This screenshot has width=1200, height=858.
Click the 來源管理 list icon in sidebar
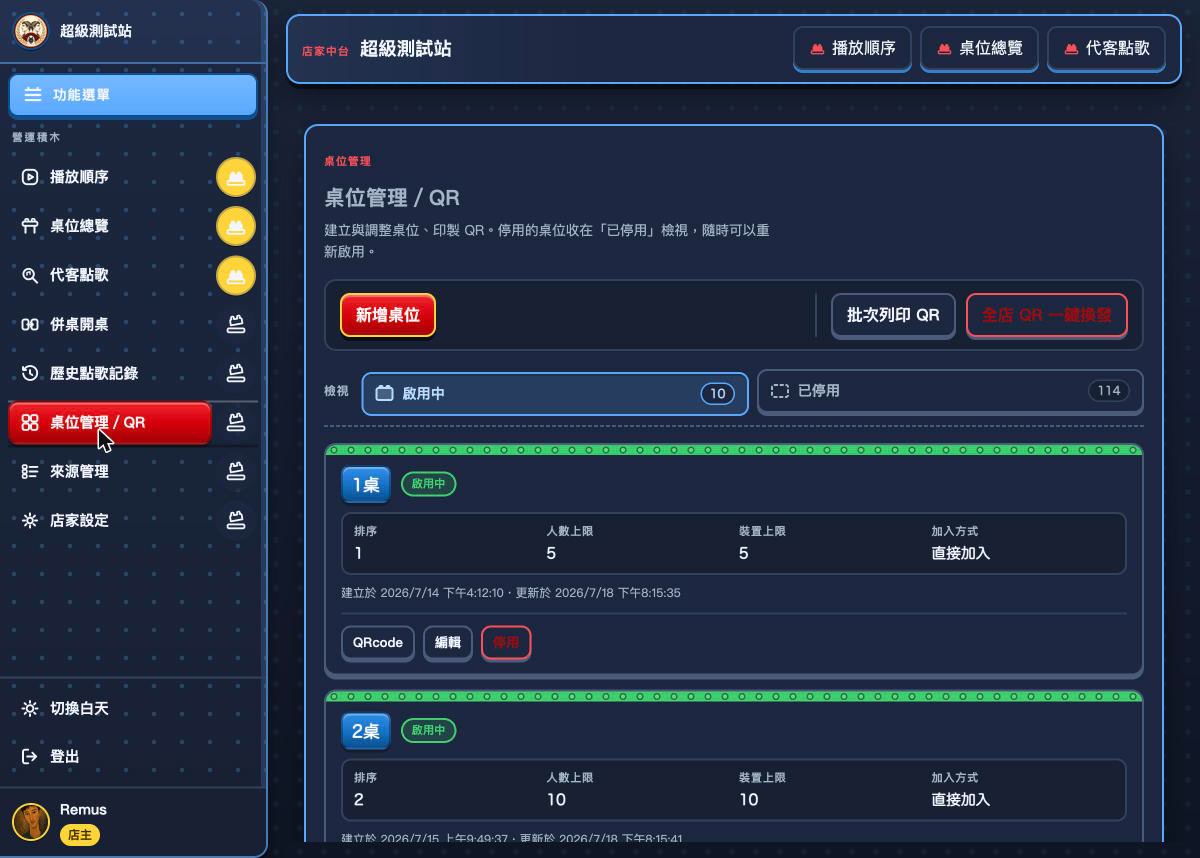point(30,471)
